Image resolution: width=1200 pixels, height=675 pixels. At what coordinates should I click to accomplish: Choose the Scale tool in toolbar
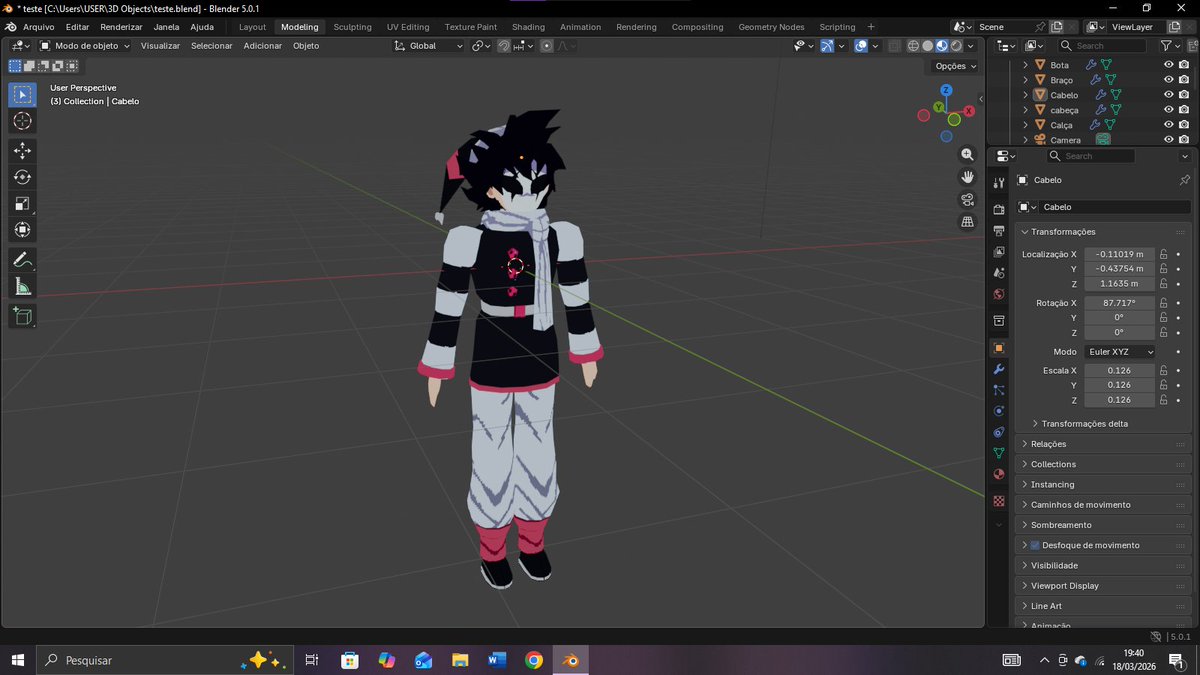[22, 204]
